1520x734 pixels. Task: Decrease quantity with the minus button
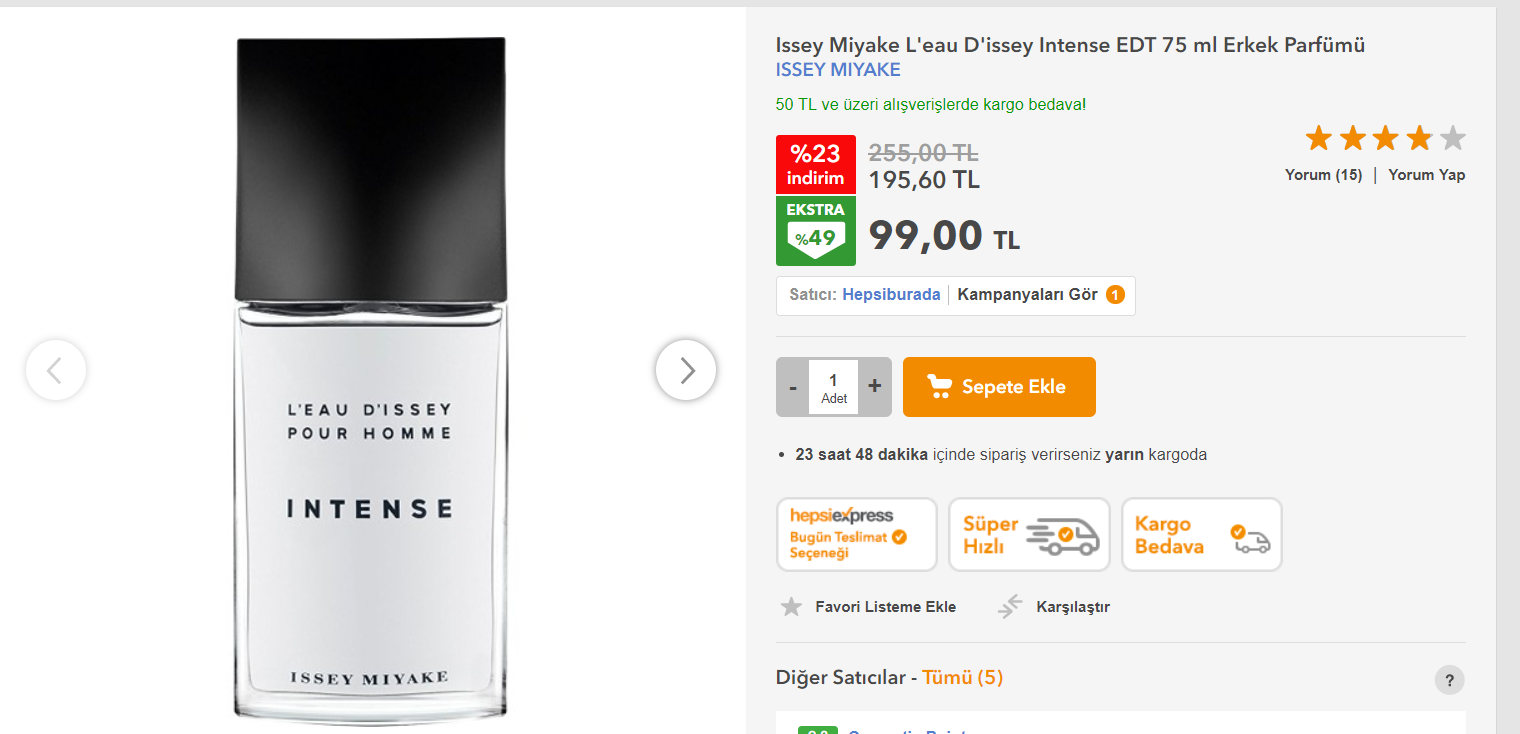[793, 387]
